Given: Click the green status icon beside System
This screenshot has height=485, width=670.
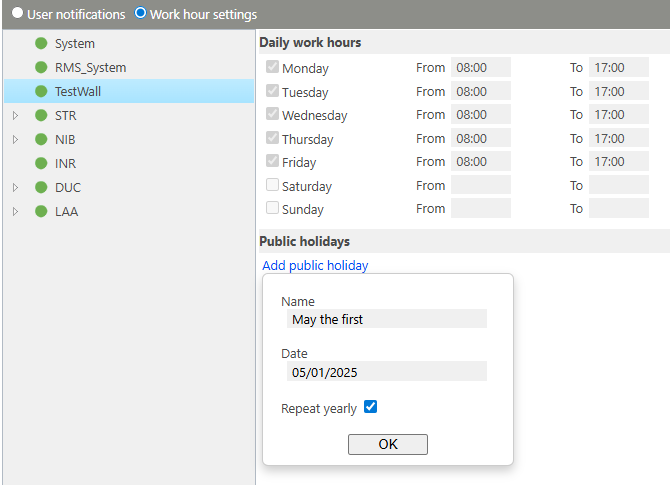Looking at the screenshot, I should point(41,43).
